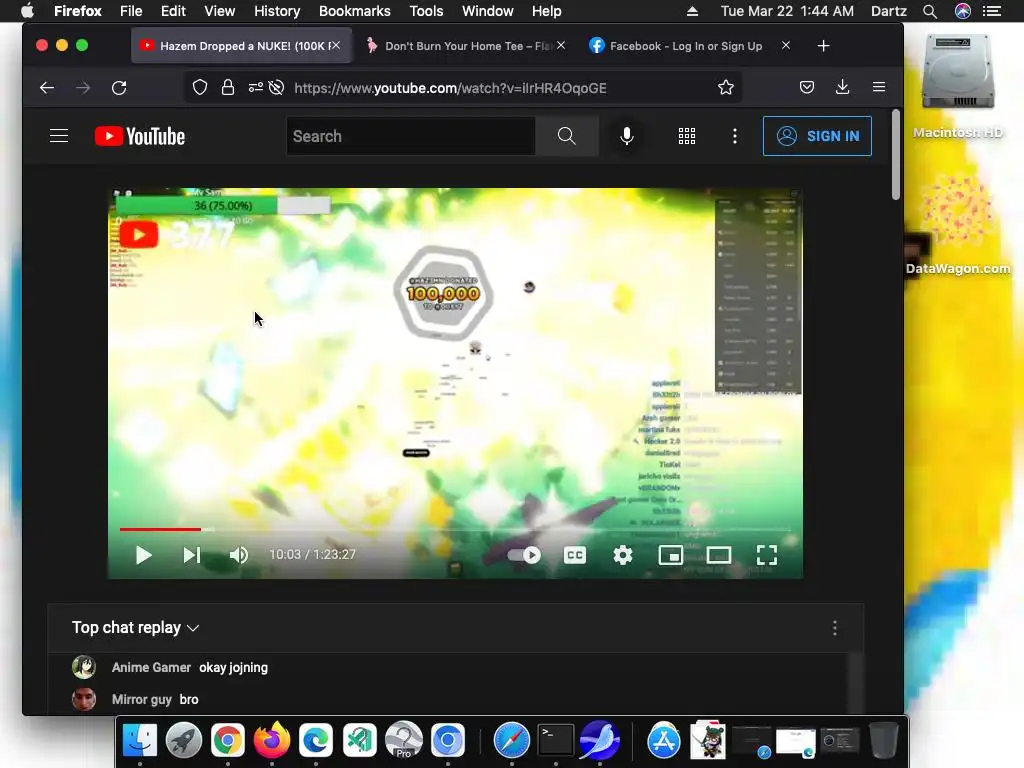Save page to Pocket

pyautogui.click(x=807, y=88)
